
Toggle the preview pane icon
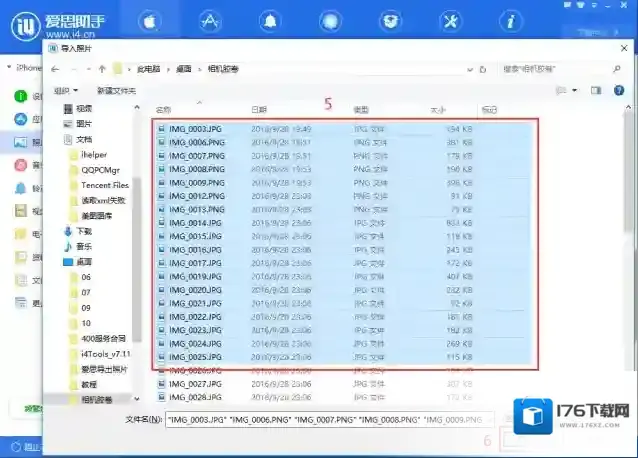pos(596,90)
